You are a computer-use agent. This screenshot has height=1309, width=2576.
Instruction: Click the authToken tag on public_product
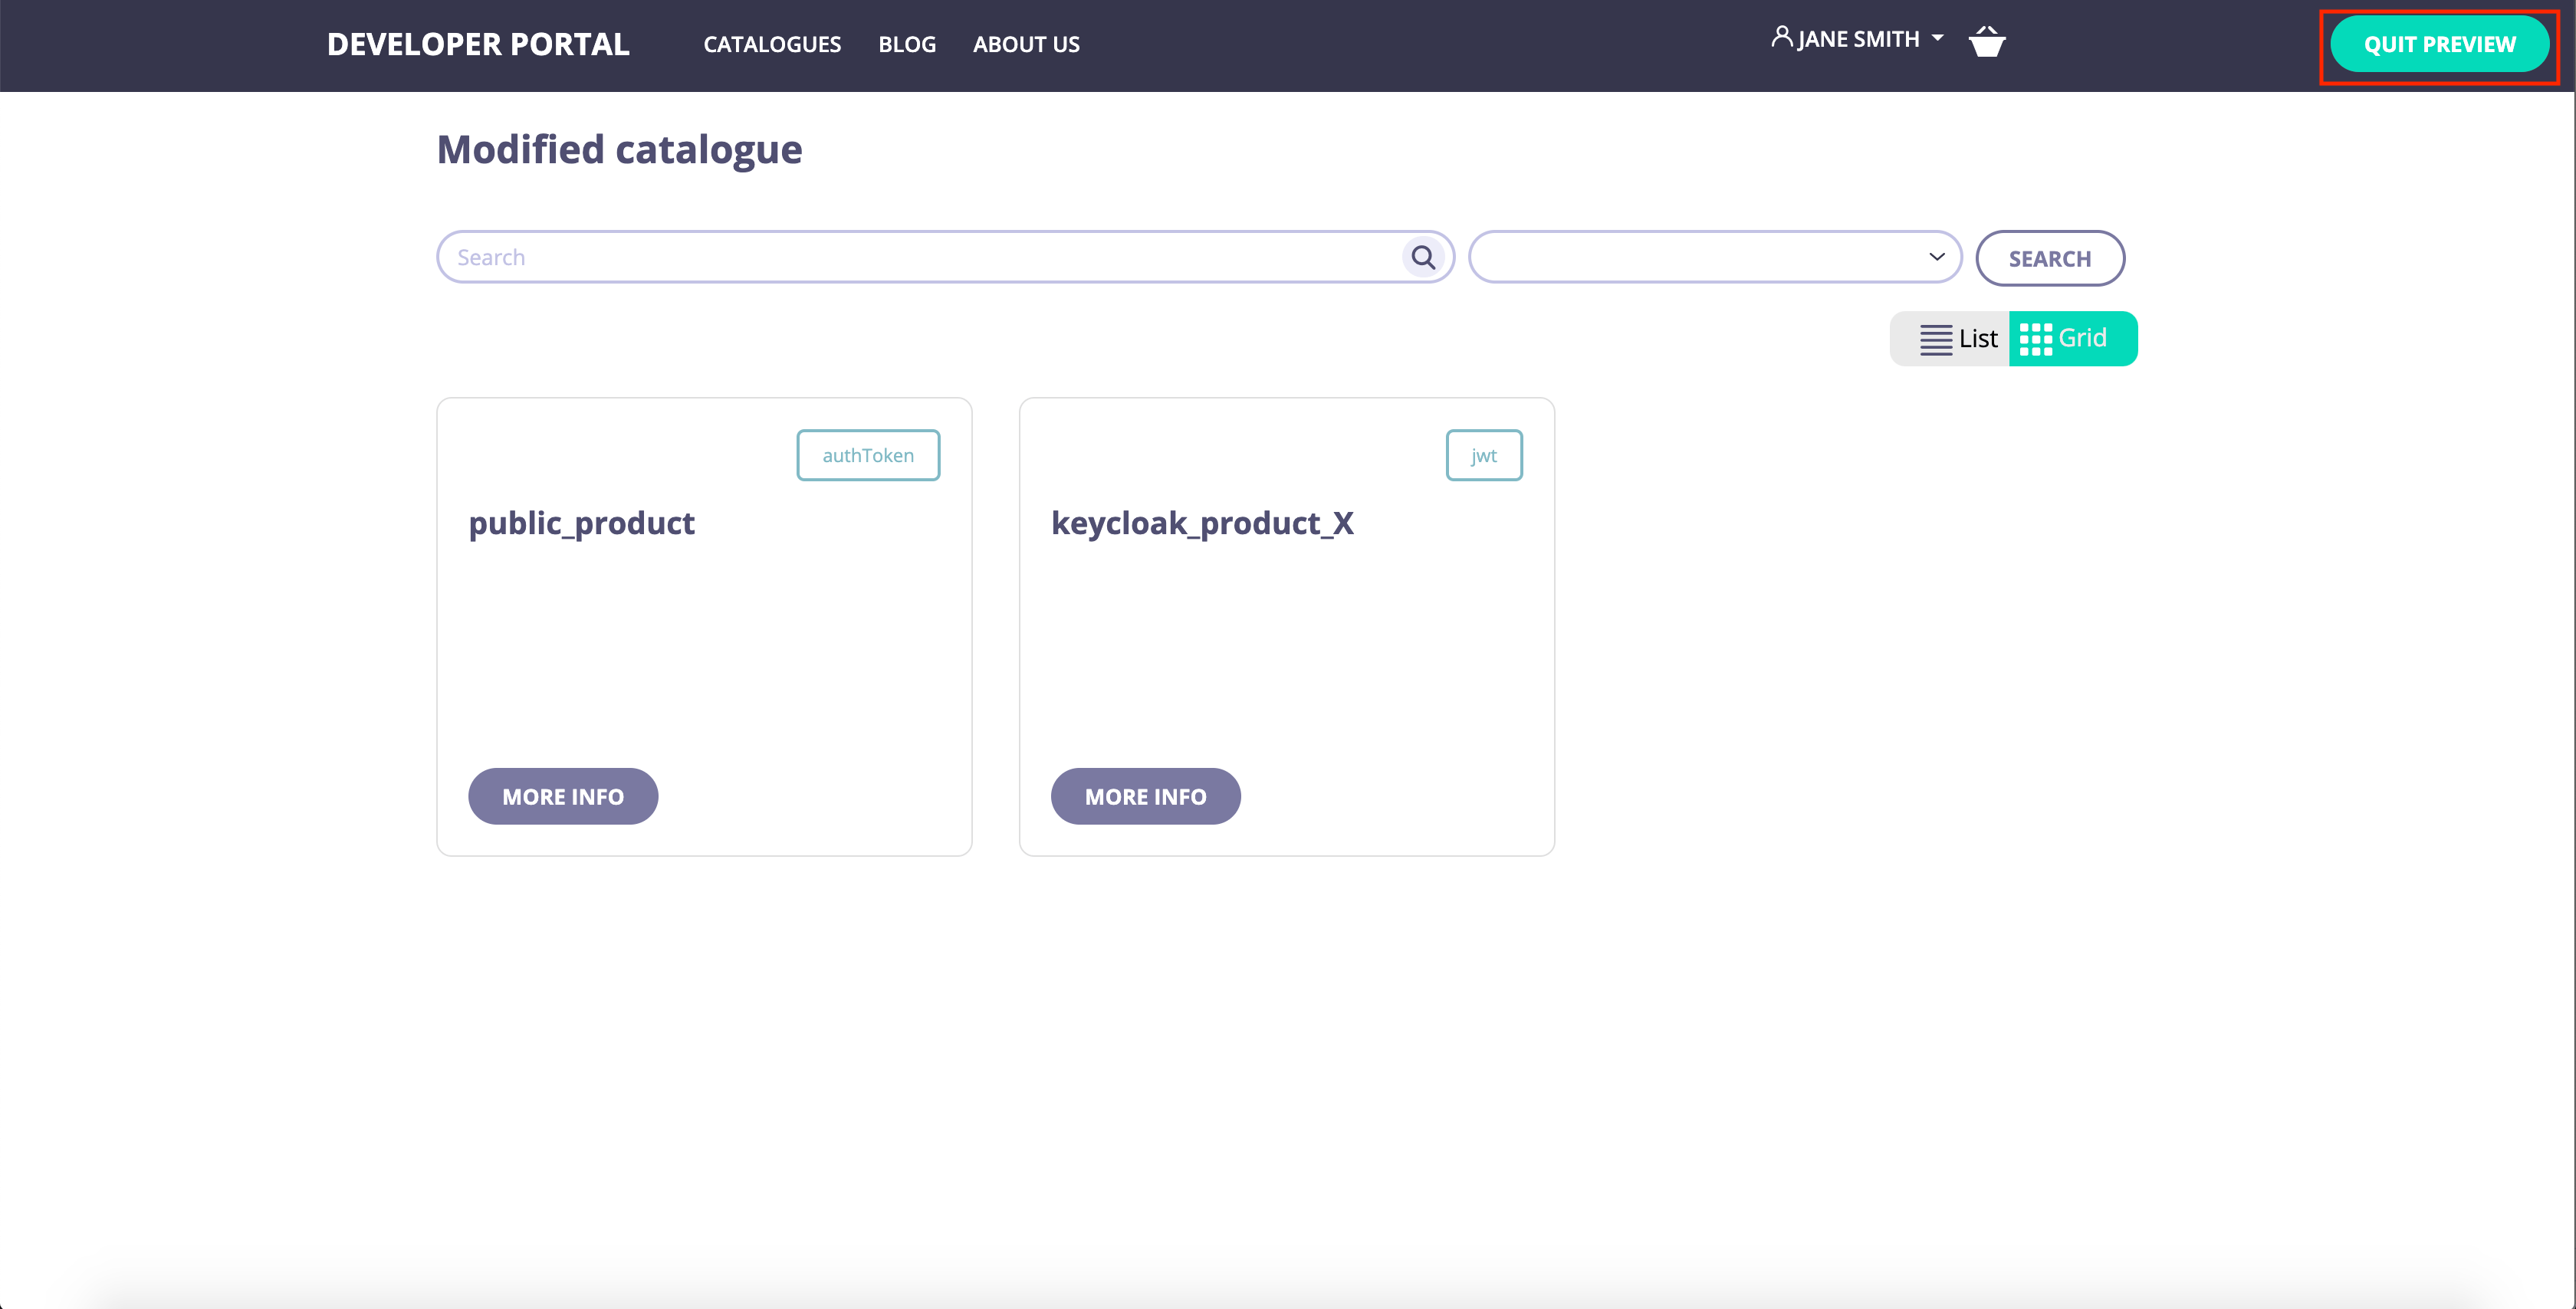pos(868,455)
